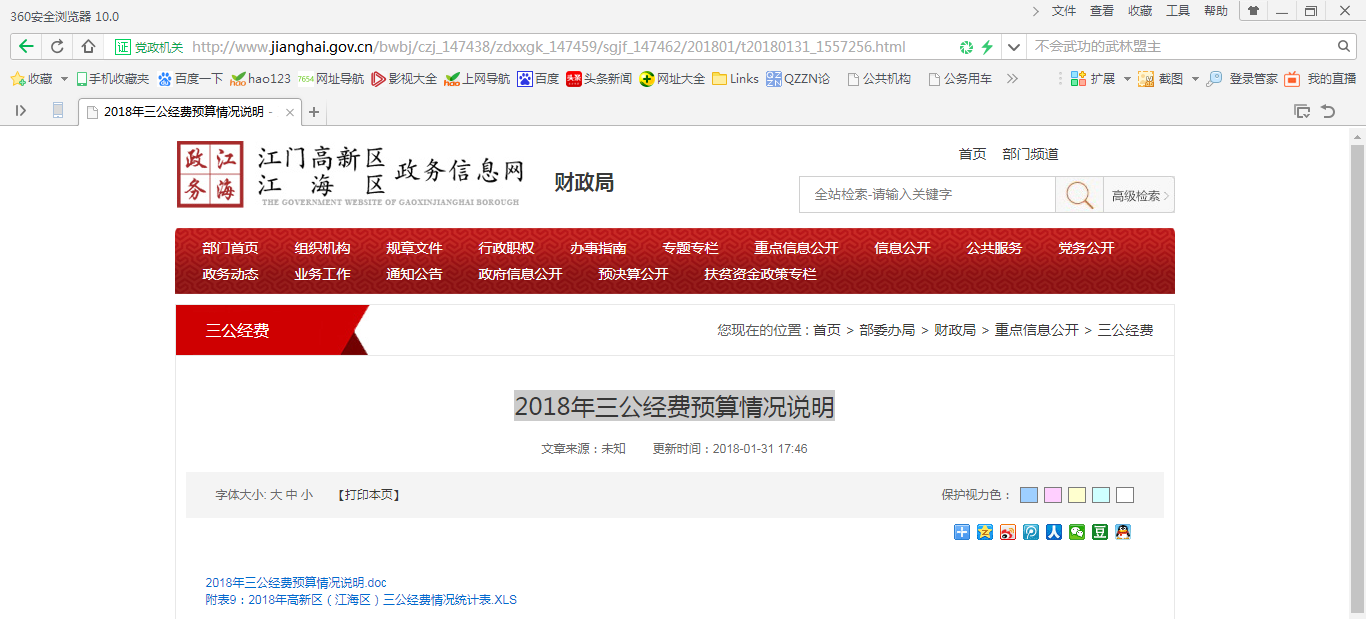Image resolution: width=1366 pixels, height=619 pixels.
Task: Open the 高级检索 advanced search
Action: pos(1139,195)
